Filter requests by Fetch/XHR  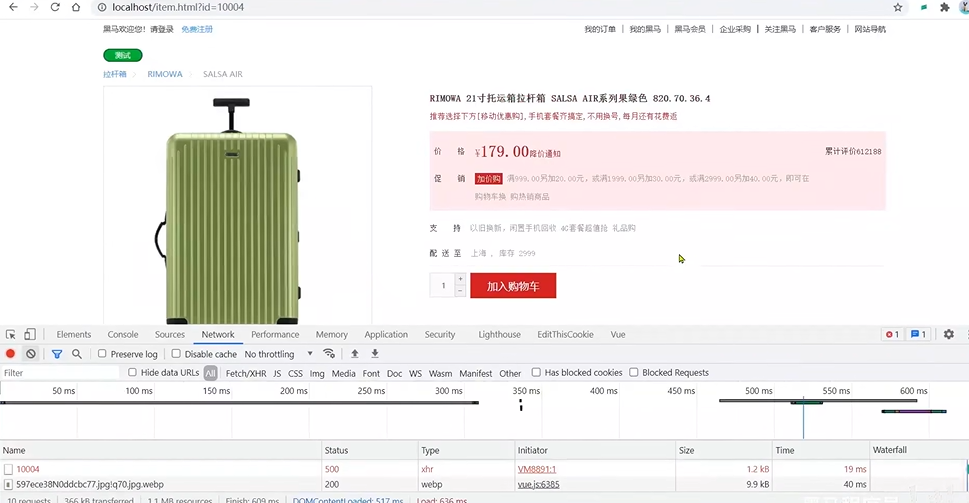[246, 373]
